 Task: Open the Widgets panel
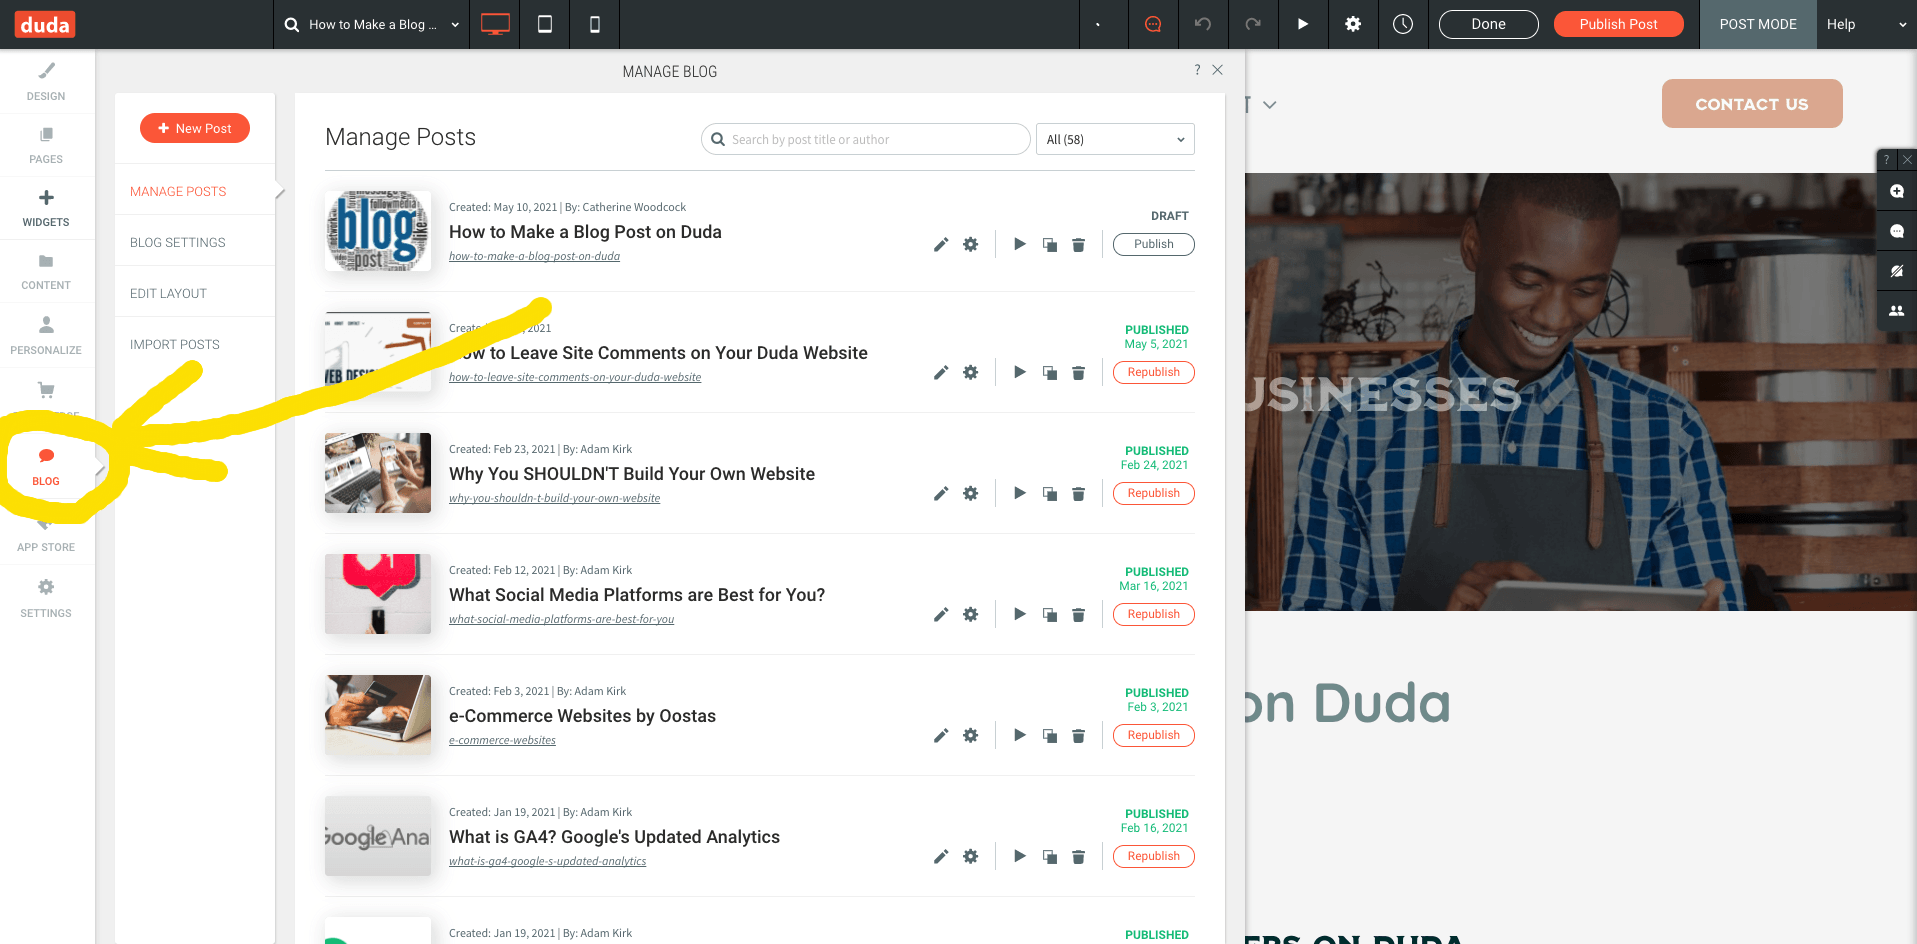46,208
